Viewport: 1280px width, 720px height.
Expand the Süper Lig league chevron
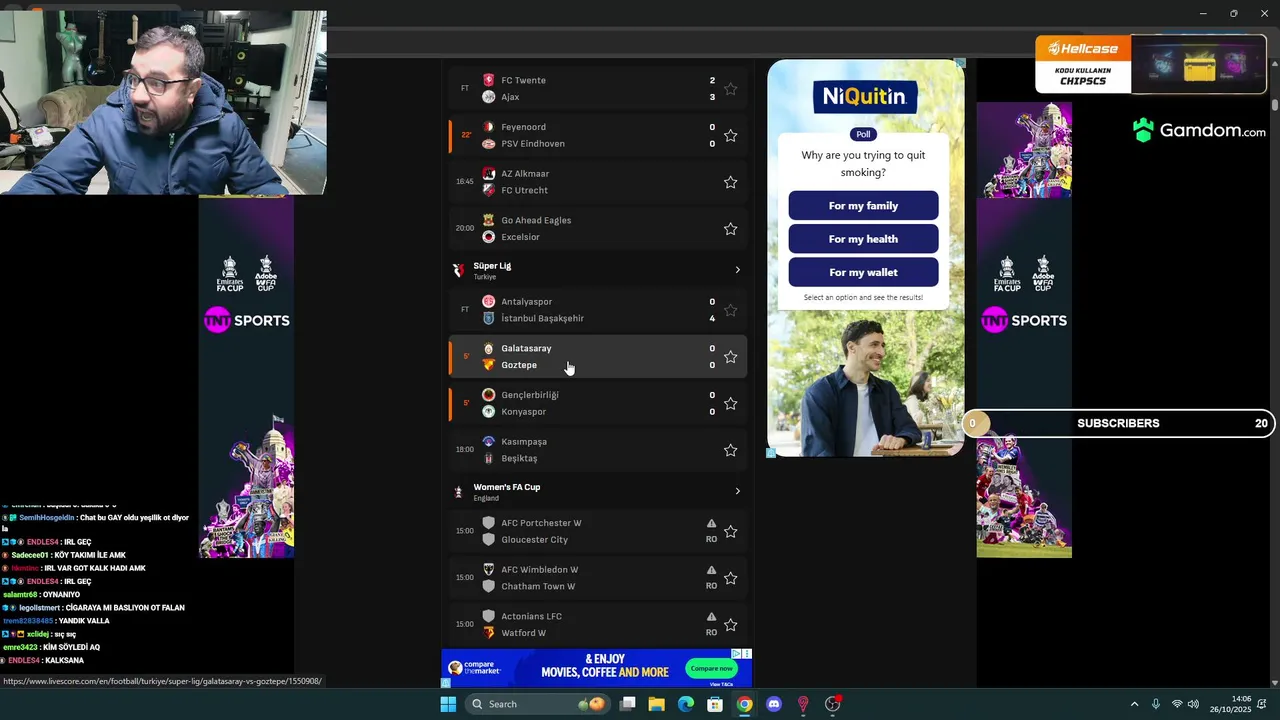[x=738, y=270]
